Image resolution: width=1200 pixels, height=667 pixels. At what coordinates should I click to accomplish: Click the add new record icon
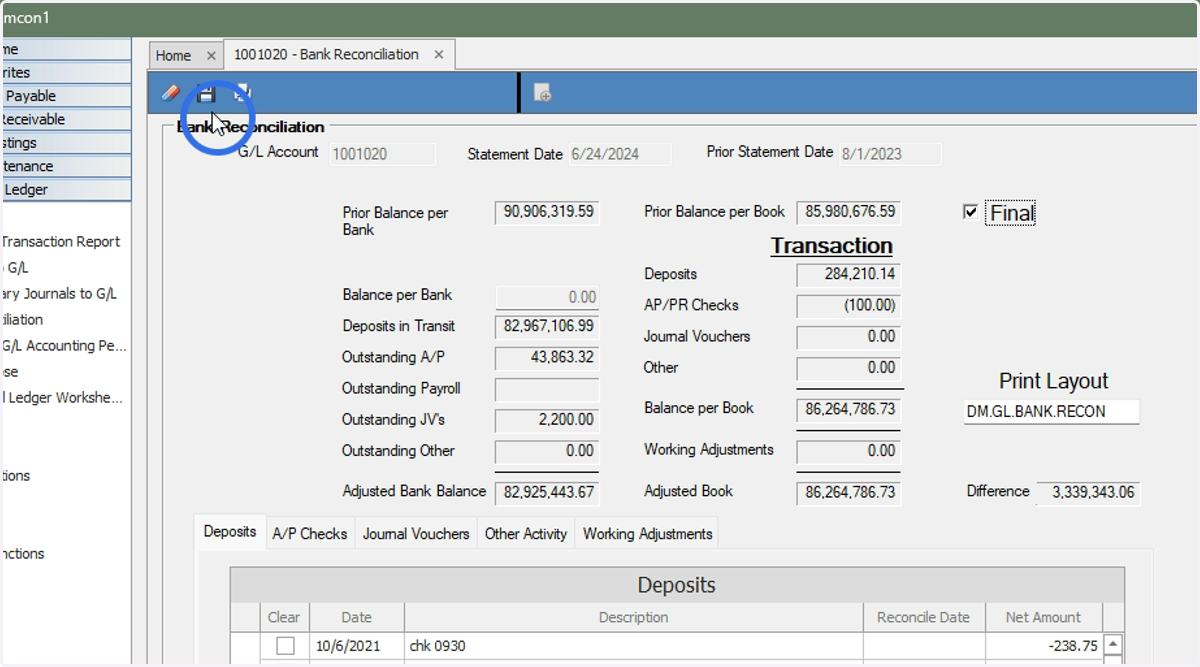click(543, 94)
